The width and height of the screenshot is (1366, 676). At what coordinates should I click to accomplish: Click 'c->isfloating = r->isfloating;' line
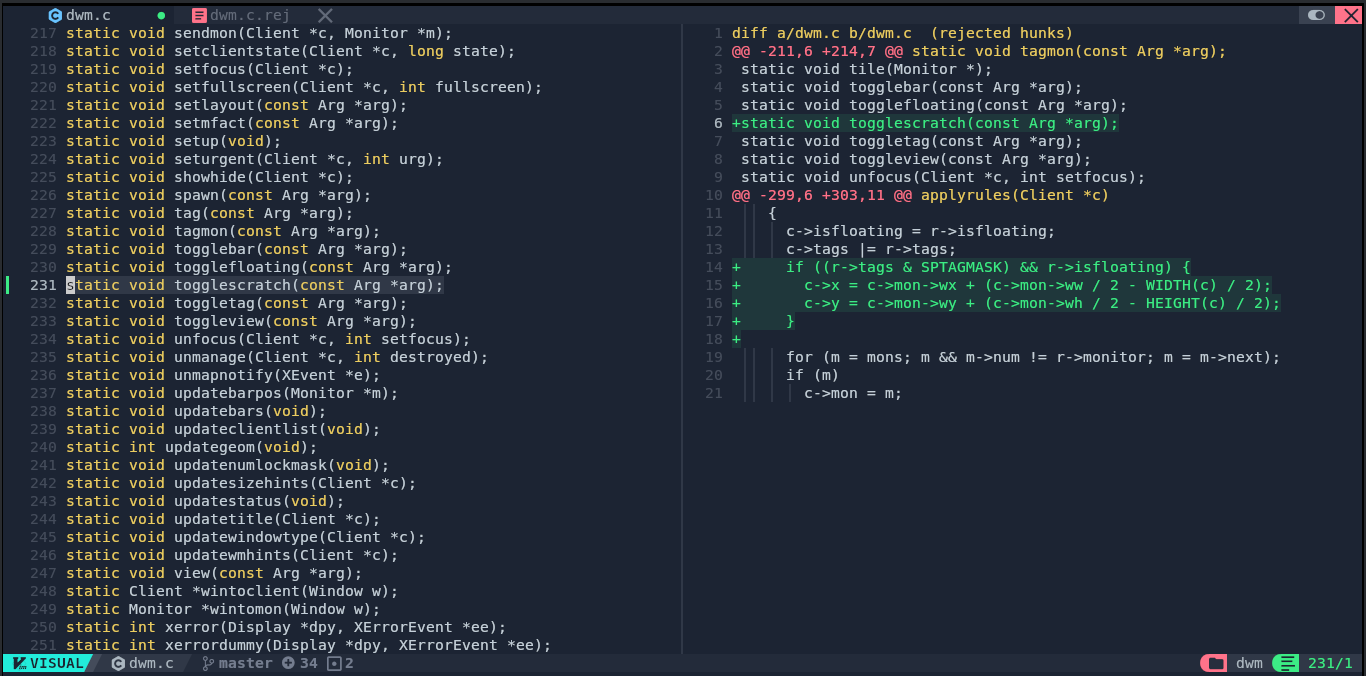[920, 231]
